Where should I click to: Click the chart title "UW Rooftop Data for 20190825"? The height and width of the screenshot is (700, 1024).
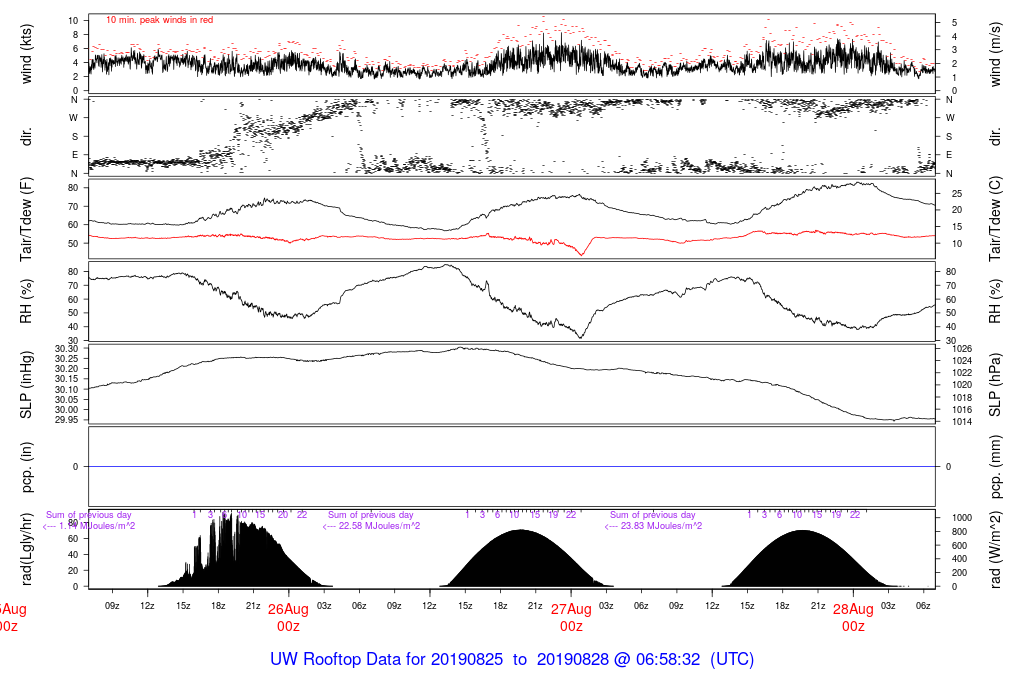(x=387, y=659)
